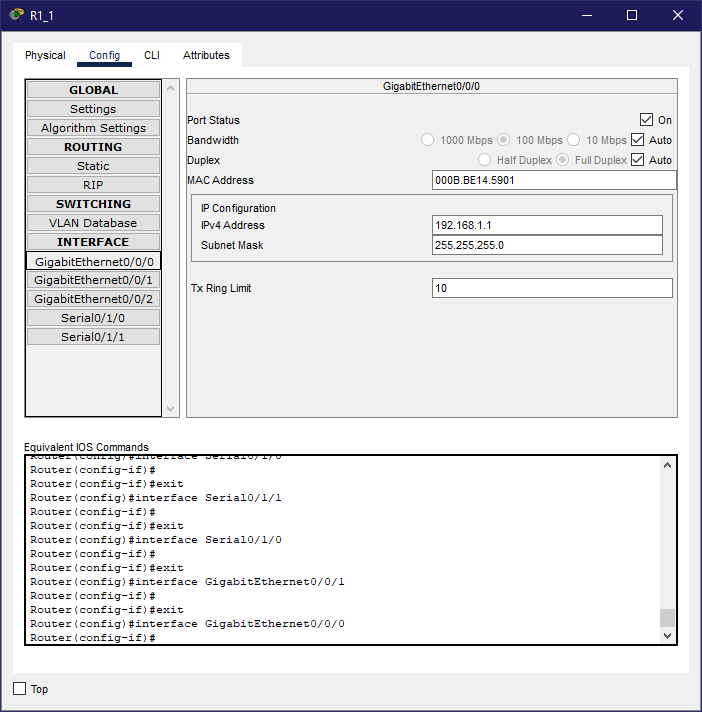Open Algorithm Settings
Image resolution: width=702 pixels, height=712 pixels.
click(93, 128)
